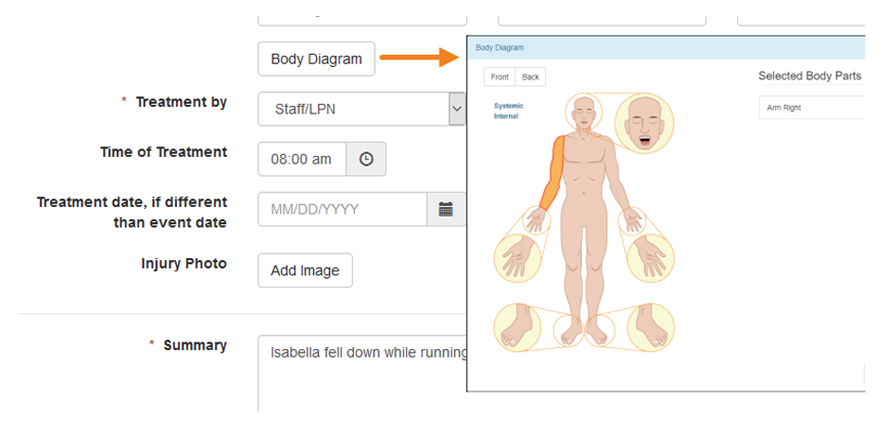Select the left arm on body figure
Image resolution: width=882 pixels, height=428 pixels.
pos(616,174)
